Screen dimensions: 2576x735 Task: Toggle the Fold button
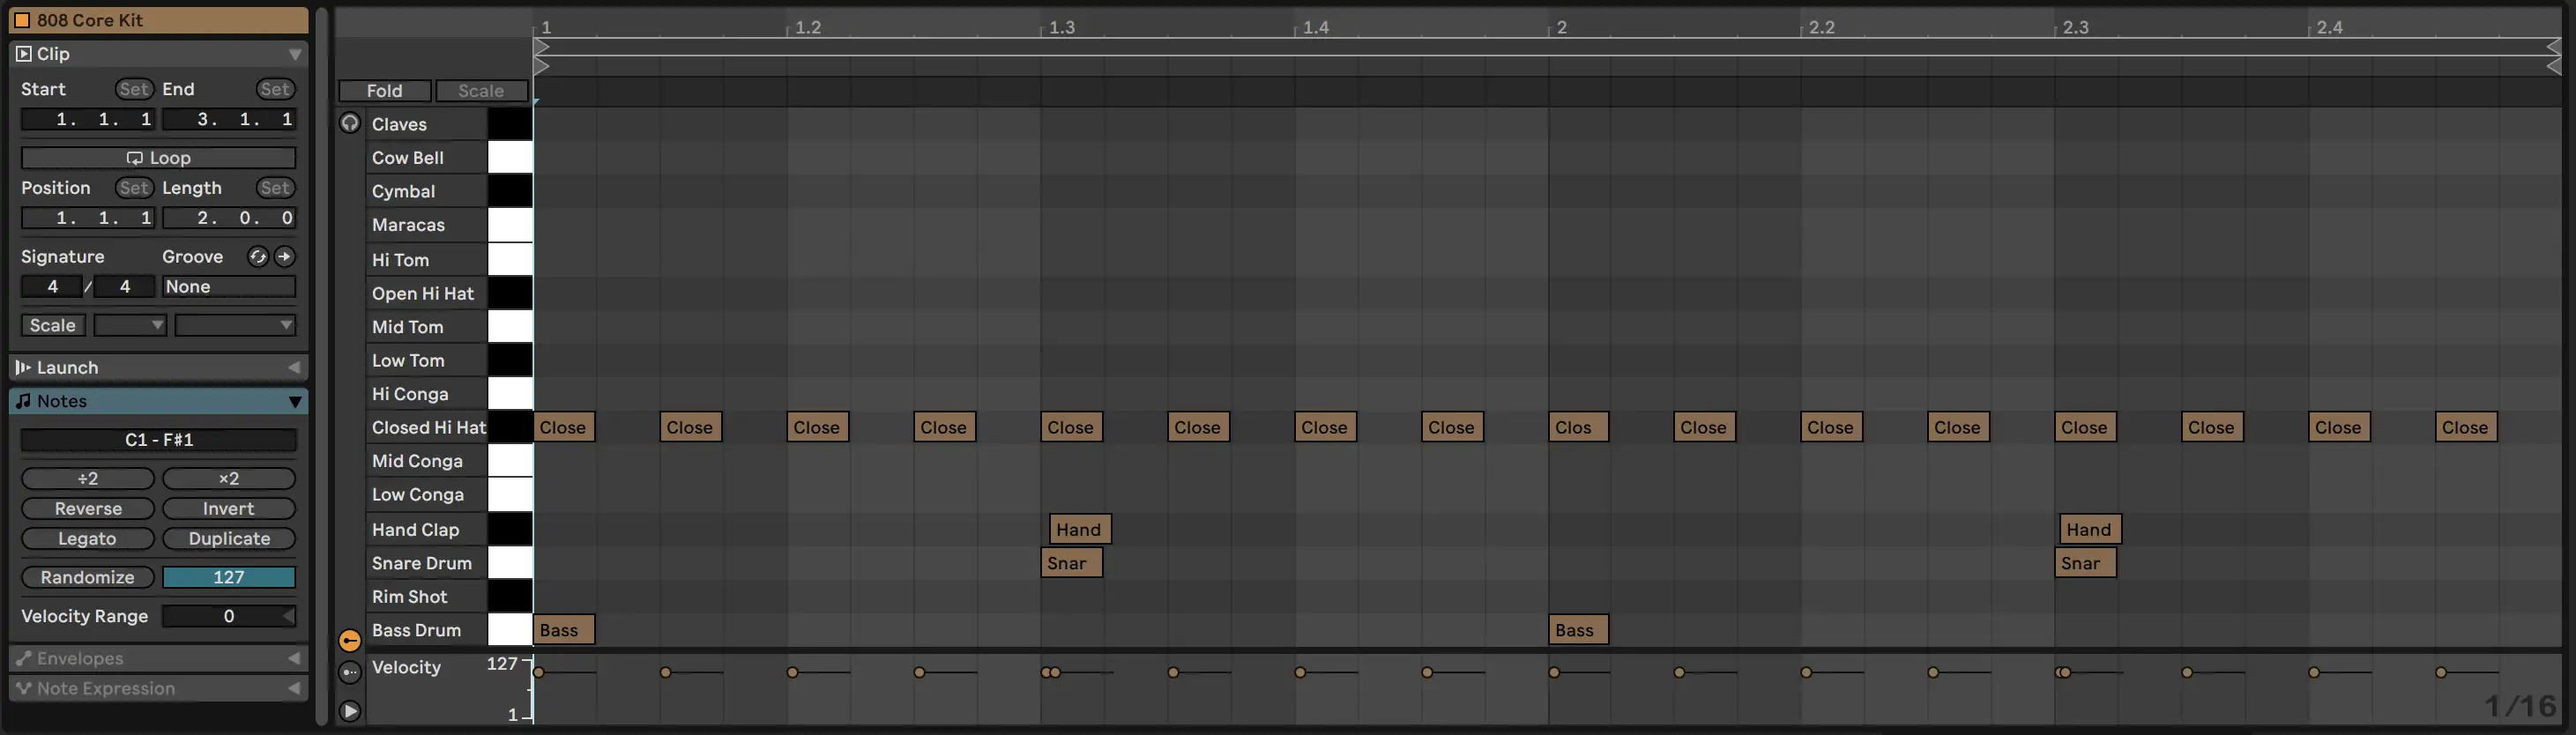pyautogui.click(x=384, y=91)
